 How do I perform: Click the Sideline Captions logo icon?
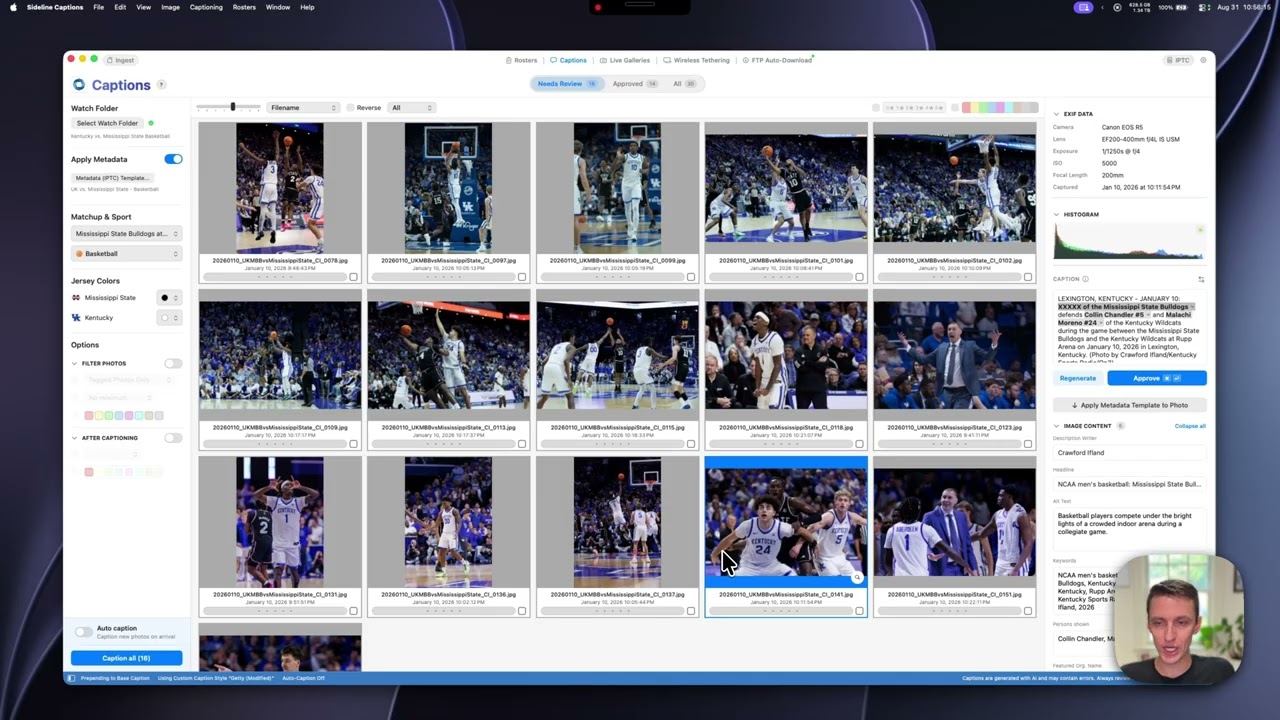click(79, 85)
